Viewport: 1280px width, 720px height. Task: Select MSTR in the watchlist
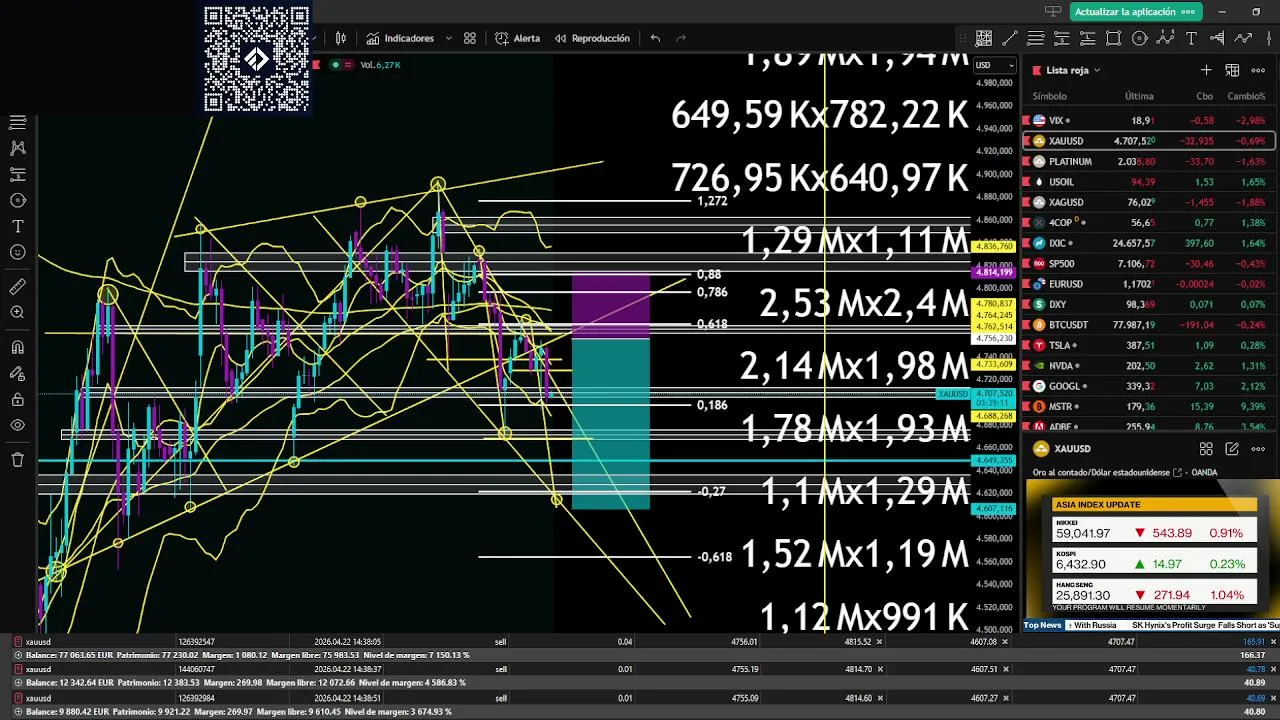(1148, 406)
